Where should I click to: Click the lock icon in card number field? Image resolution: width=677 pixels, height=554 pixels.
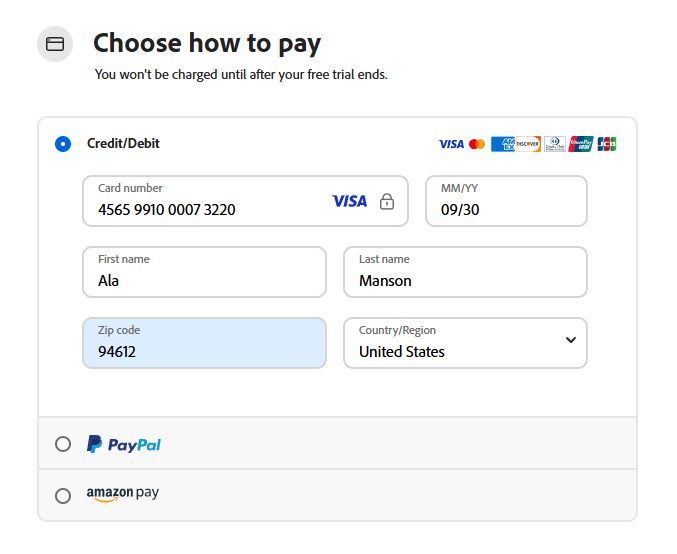coord(387,201)
